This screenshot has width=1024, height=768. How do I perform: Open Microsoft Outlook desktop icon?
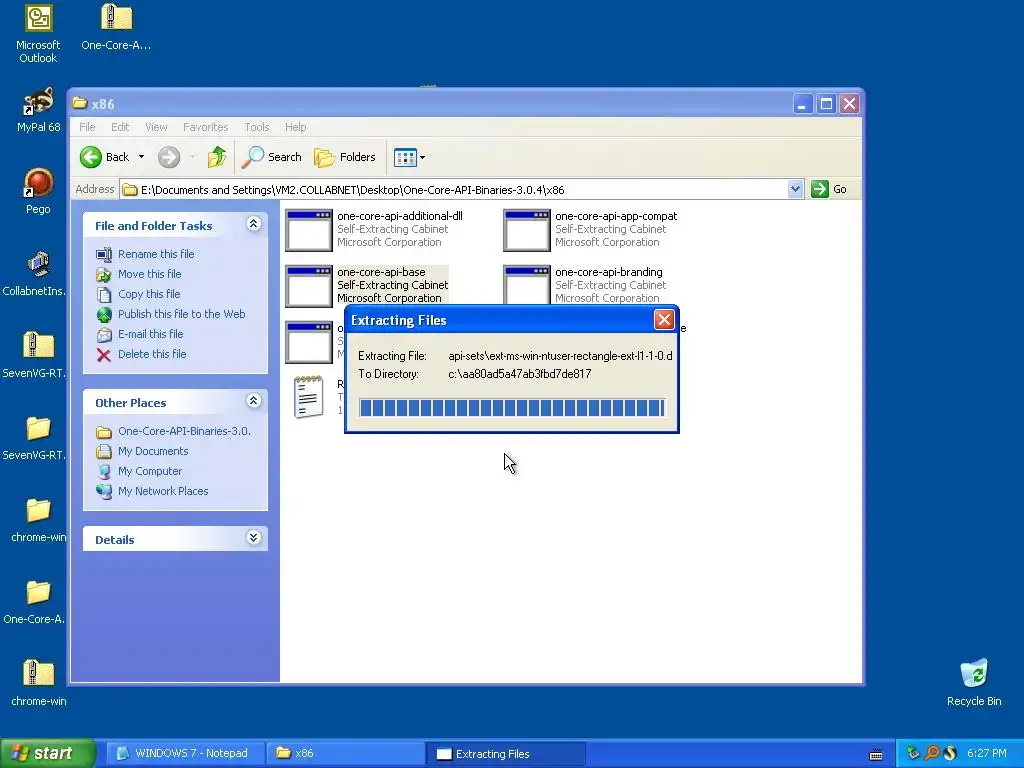coord(38,33)
